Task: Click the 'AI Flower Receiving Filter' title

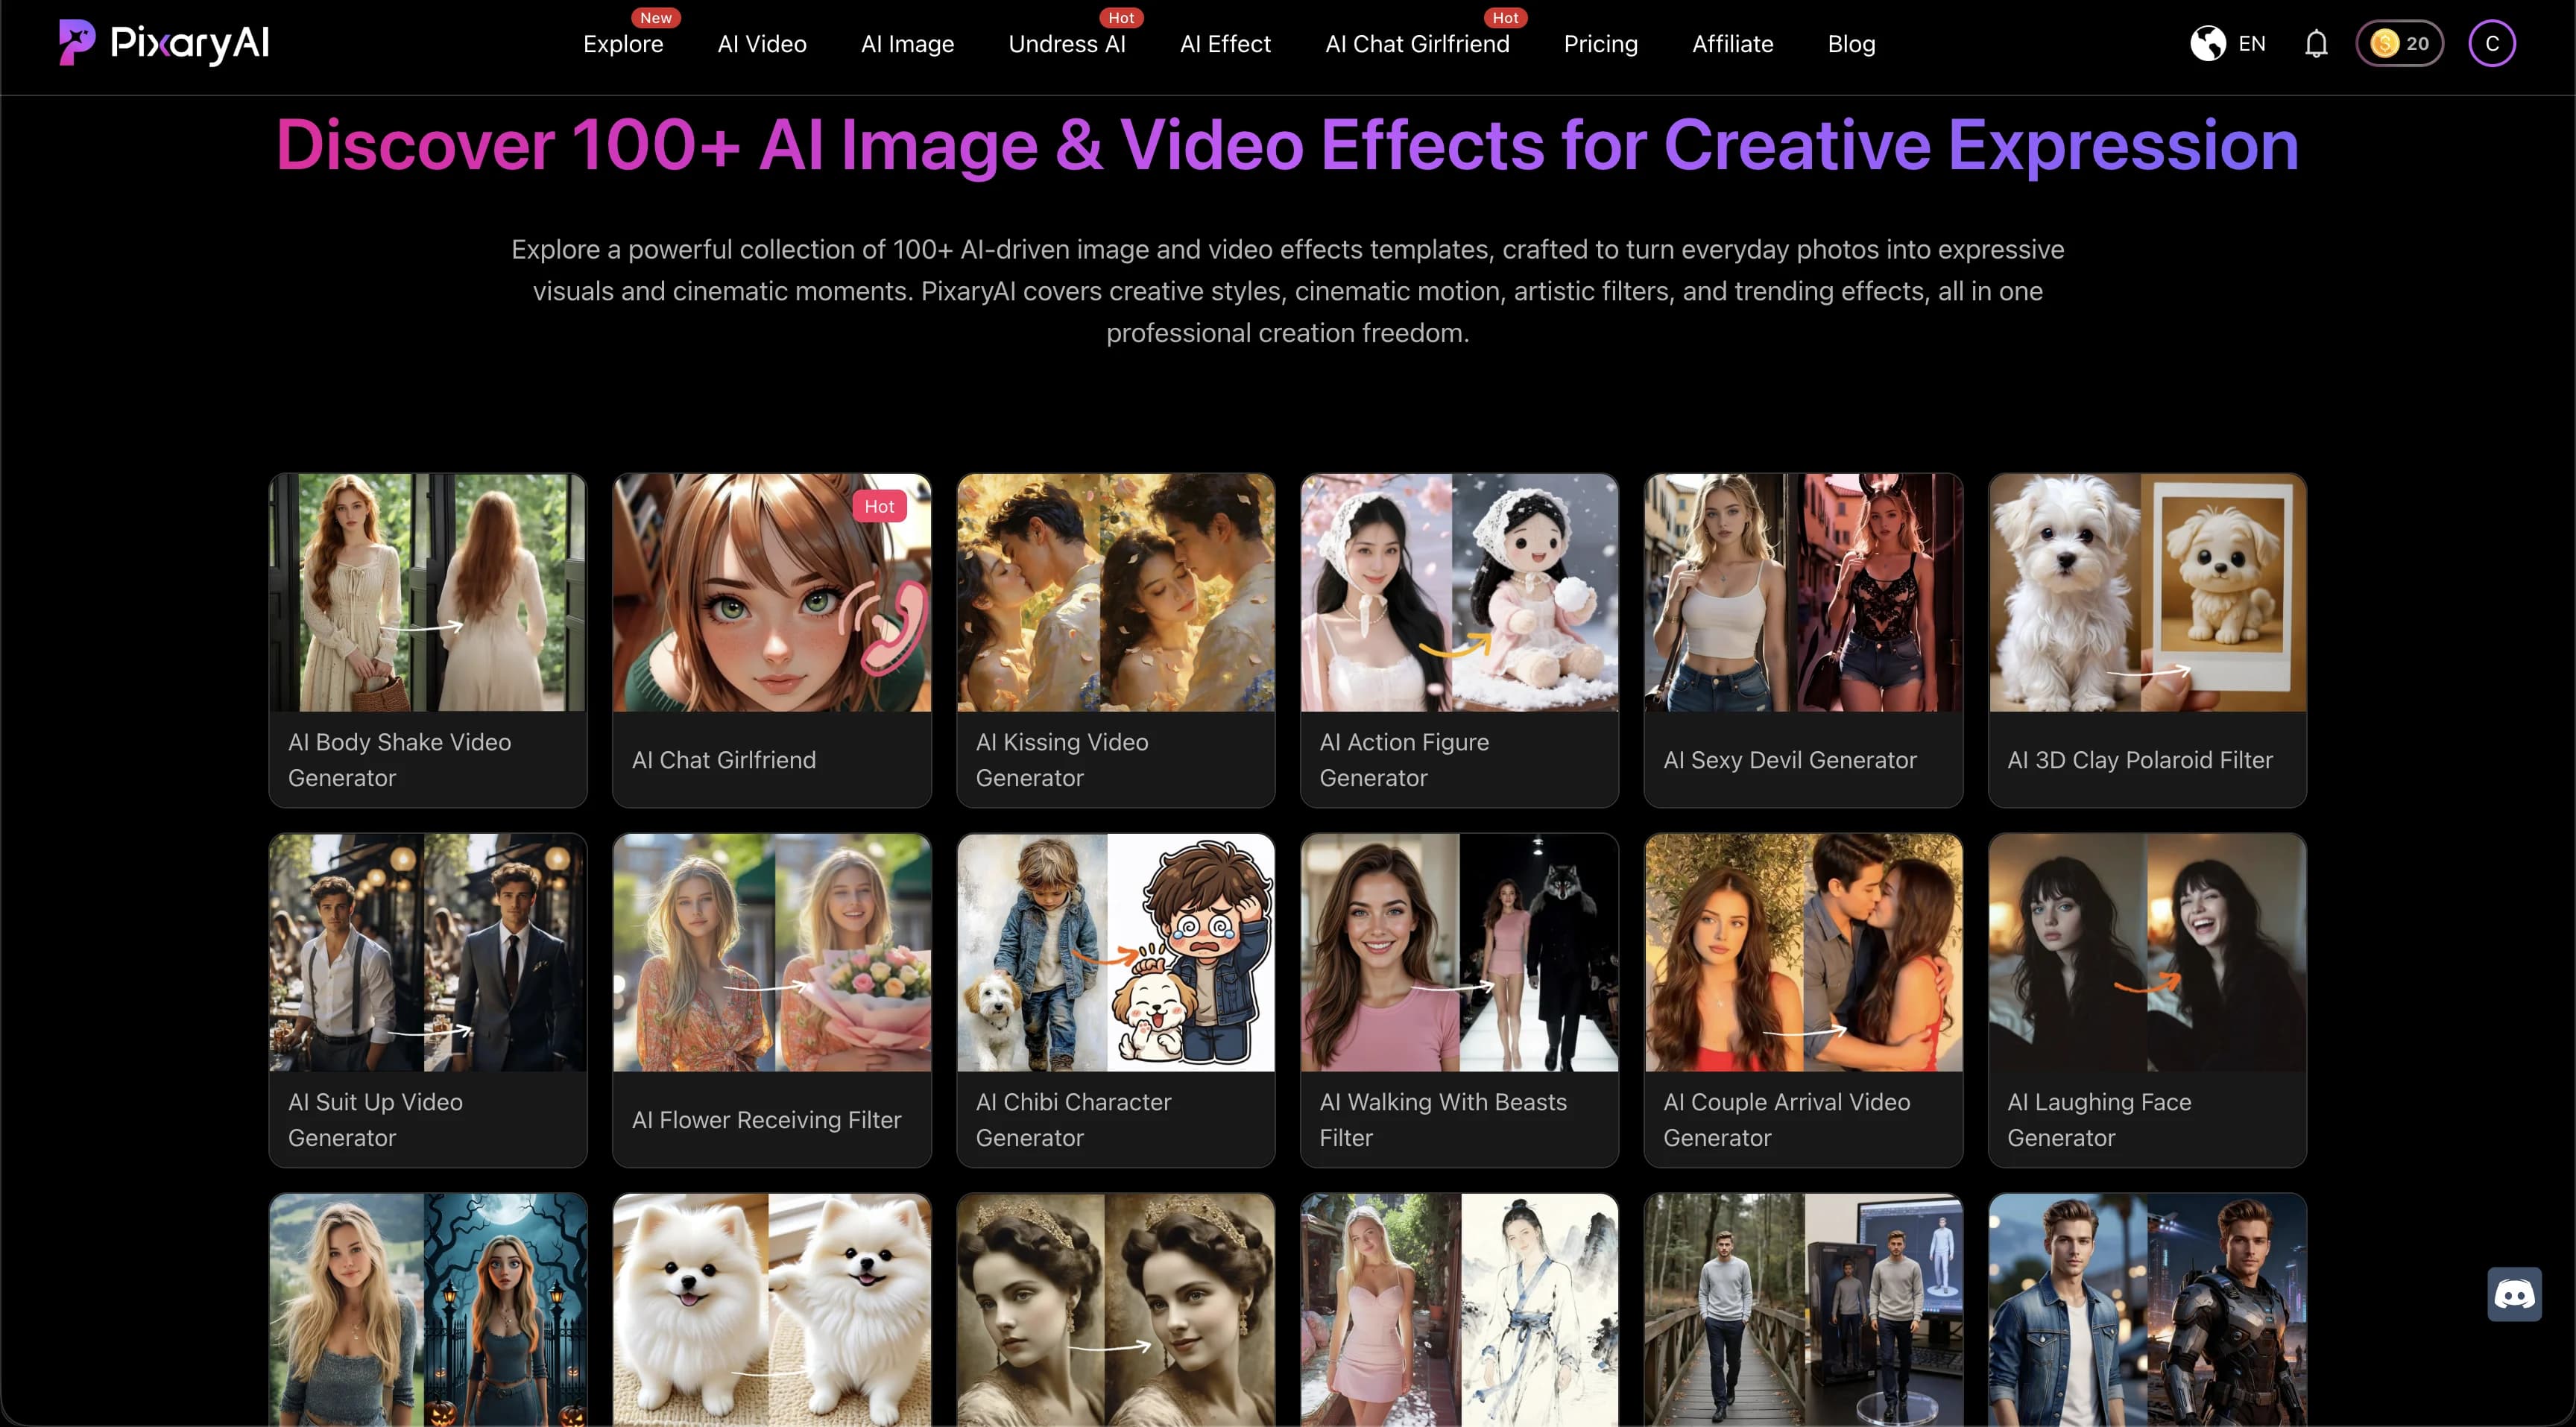Action: (766, 1120)
